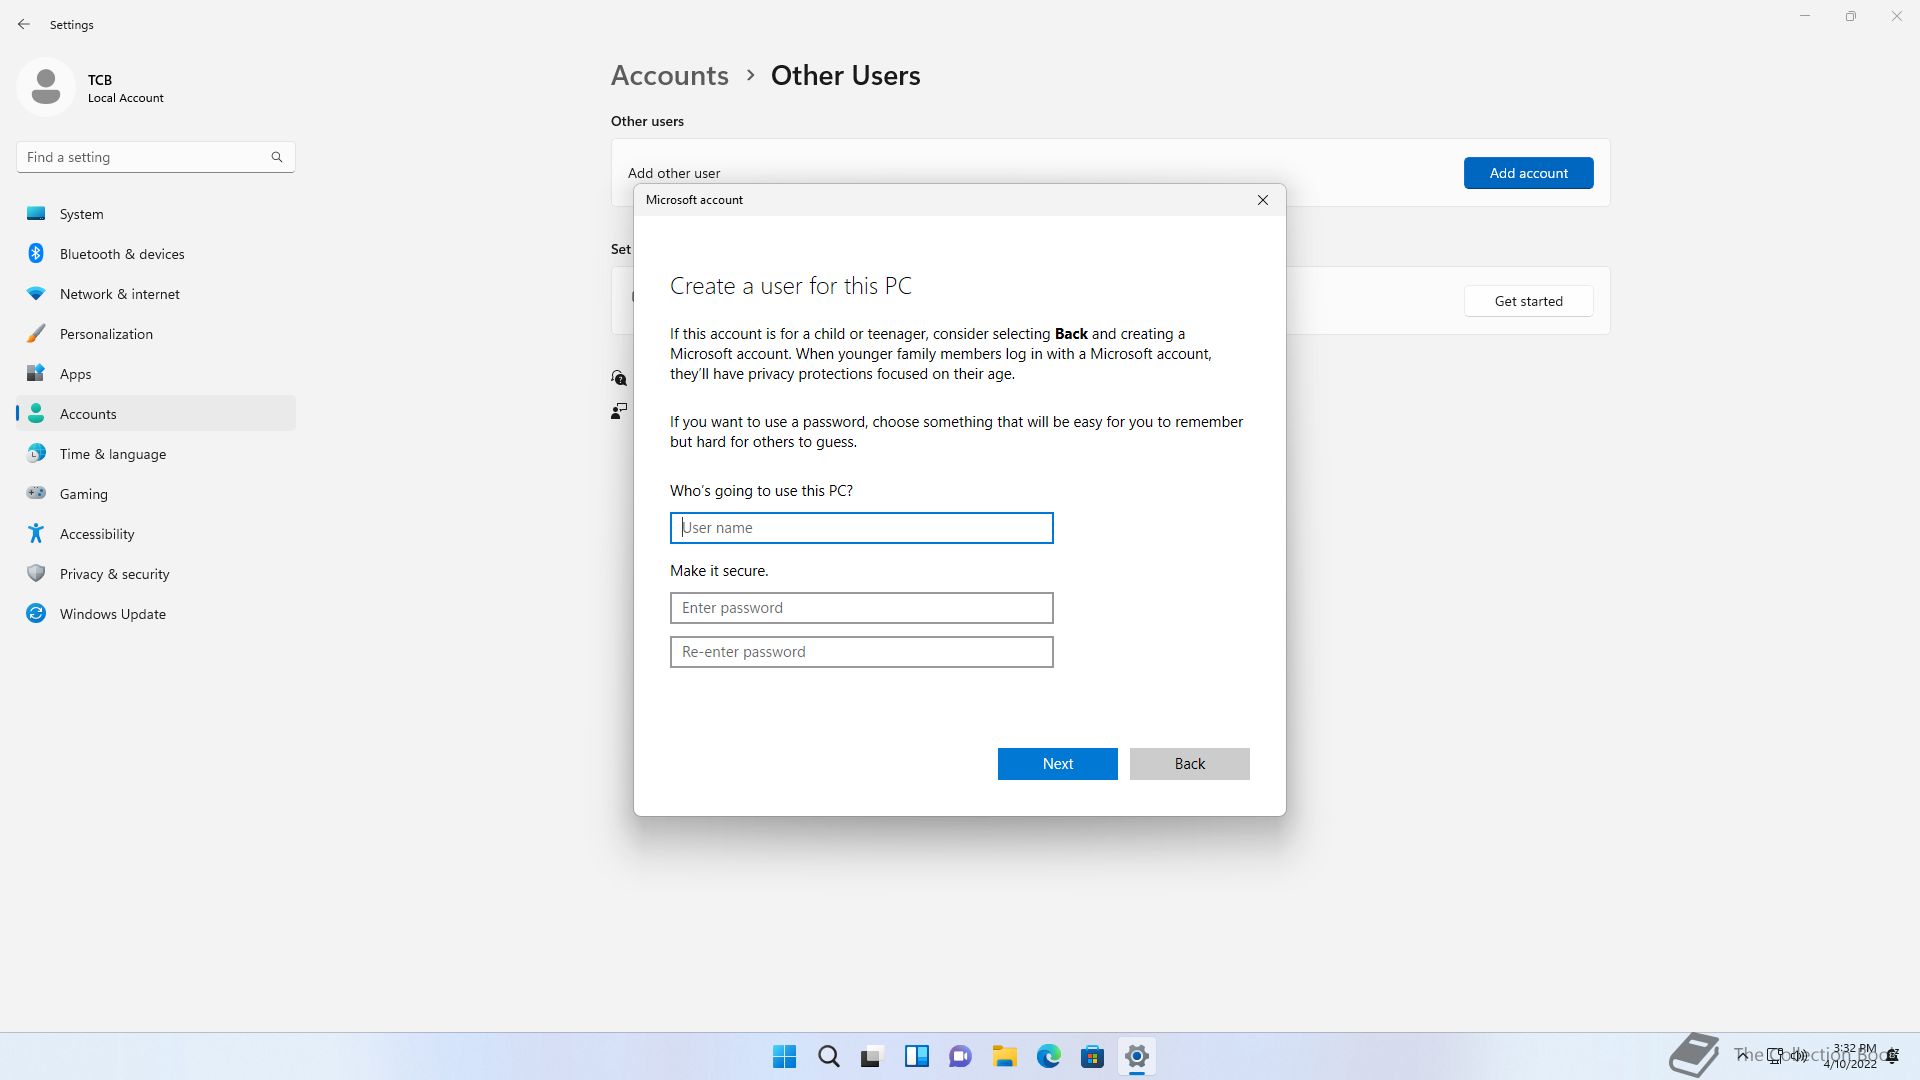
Task: Open taskbar Search
Action: tap(829, 1056)
